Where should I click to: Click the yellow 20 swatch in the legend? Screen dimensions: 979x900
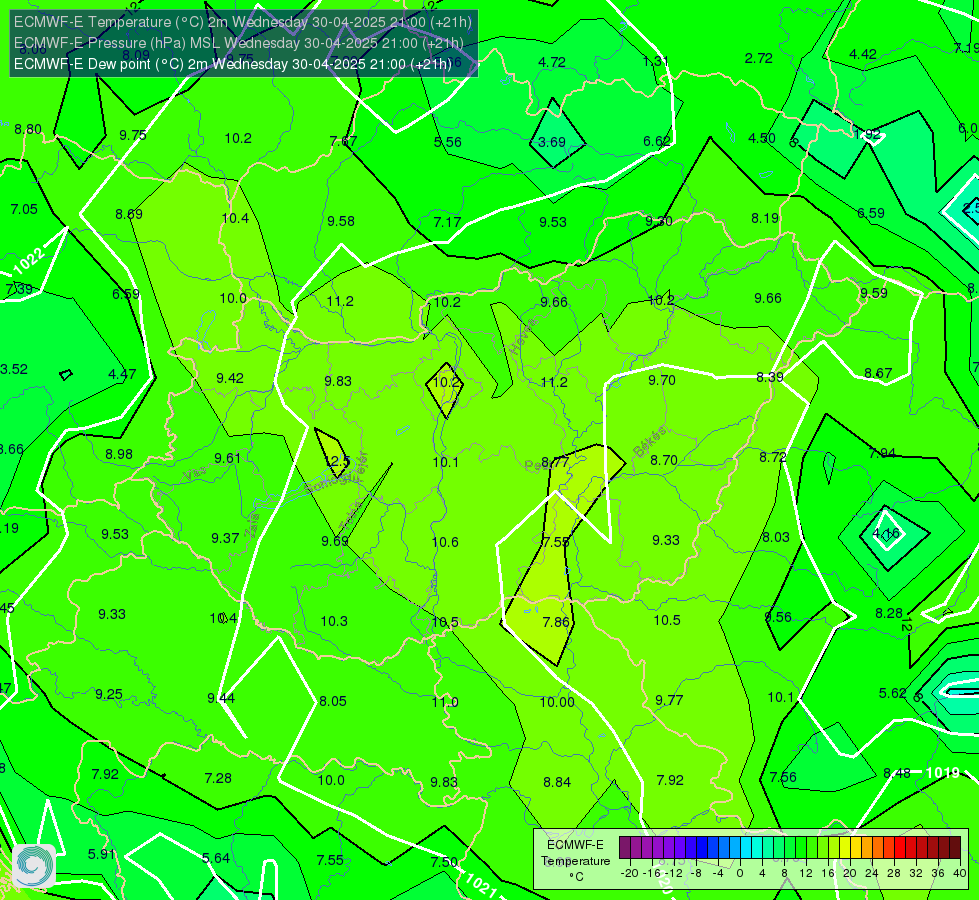point(845,848)
